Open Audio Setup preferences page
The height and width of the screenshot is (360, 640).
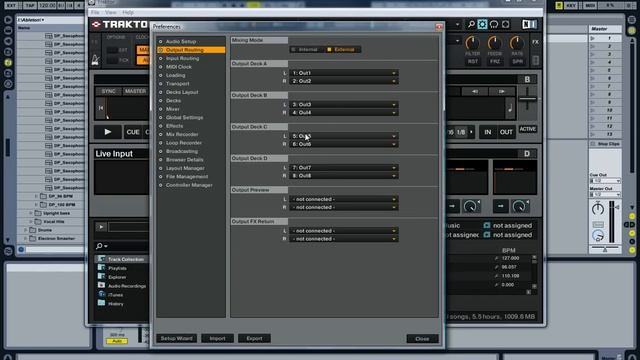[181, 42]
